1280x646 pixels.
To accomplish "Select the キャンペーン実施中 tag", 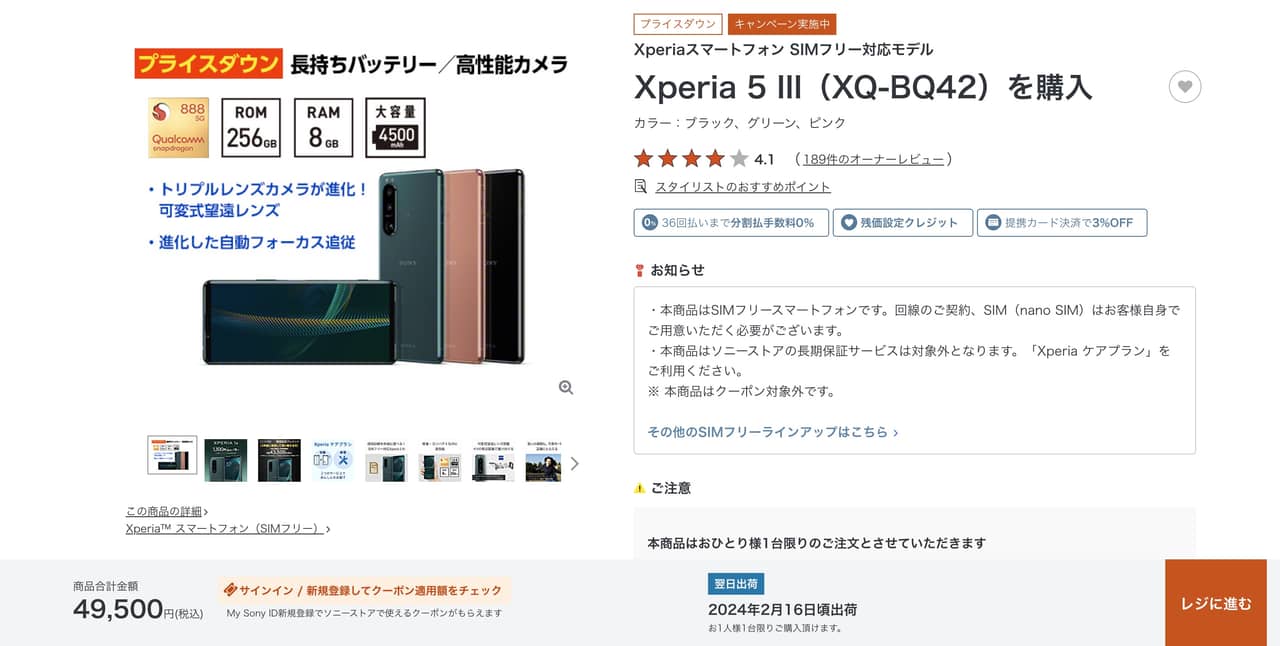I will [782, 24].
